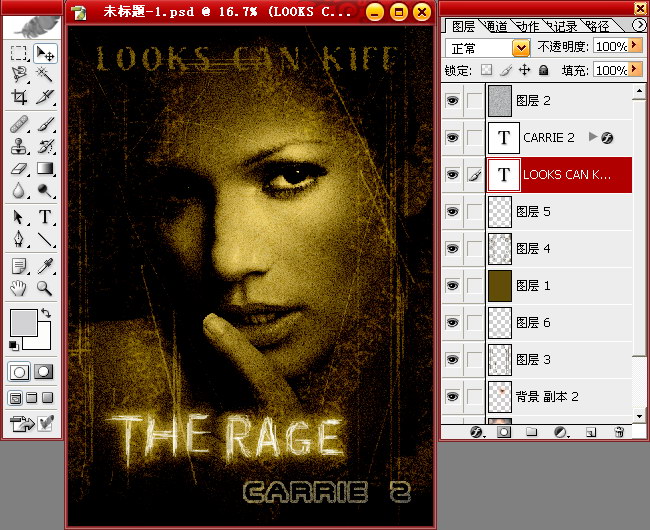The height and width of the screenshot is (530, 650).
Task: Select the Rectangular Marquee tool
Action: [x=18, y=53]
